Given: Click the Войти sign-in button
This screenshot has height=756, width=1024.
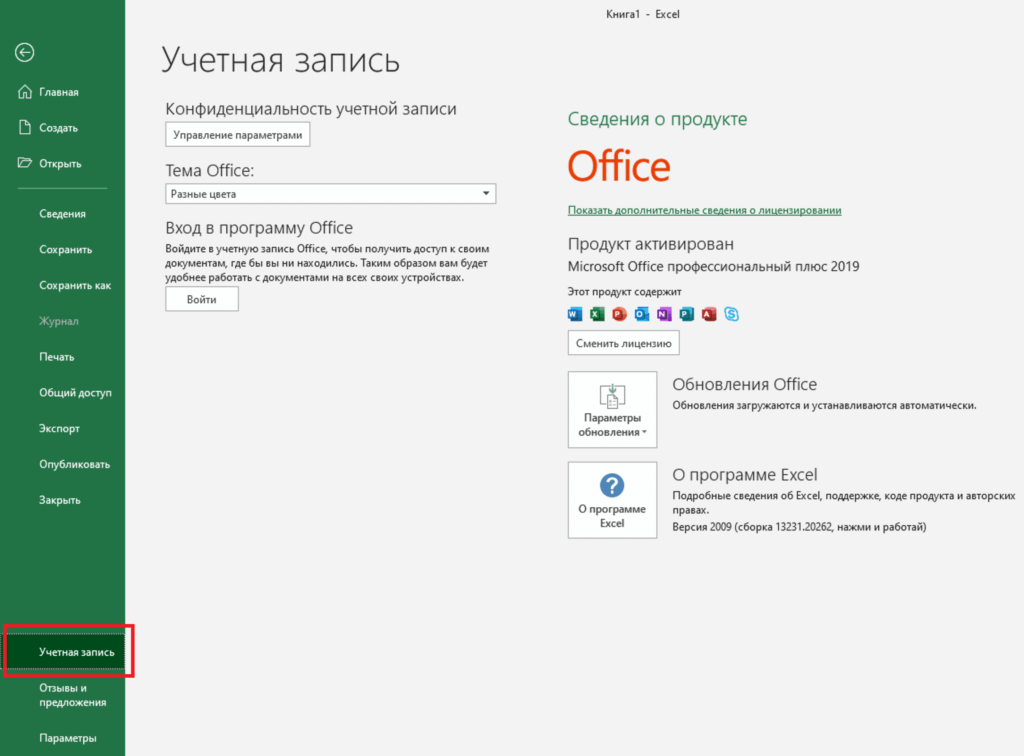Looking at the screenshot, I should pyautogui.click(x=202, y=300).
